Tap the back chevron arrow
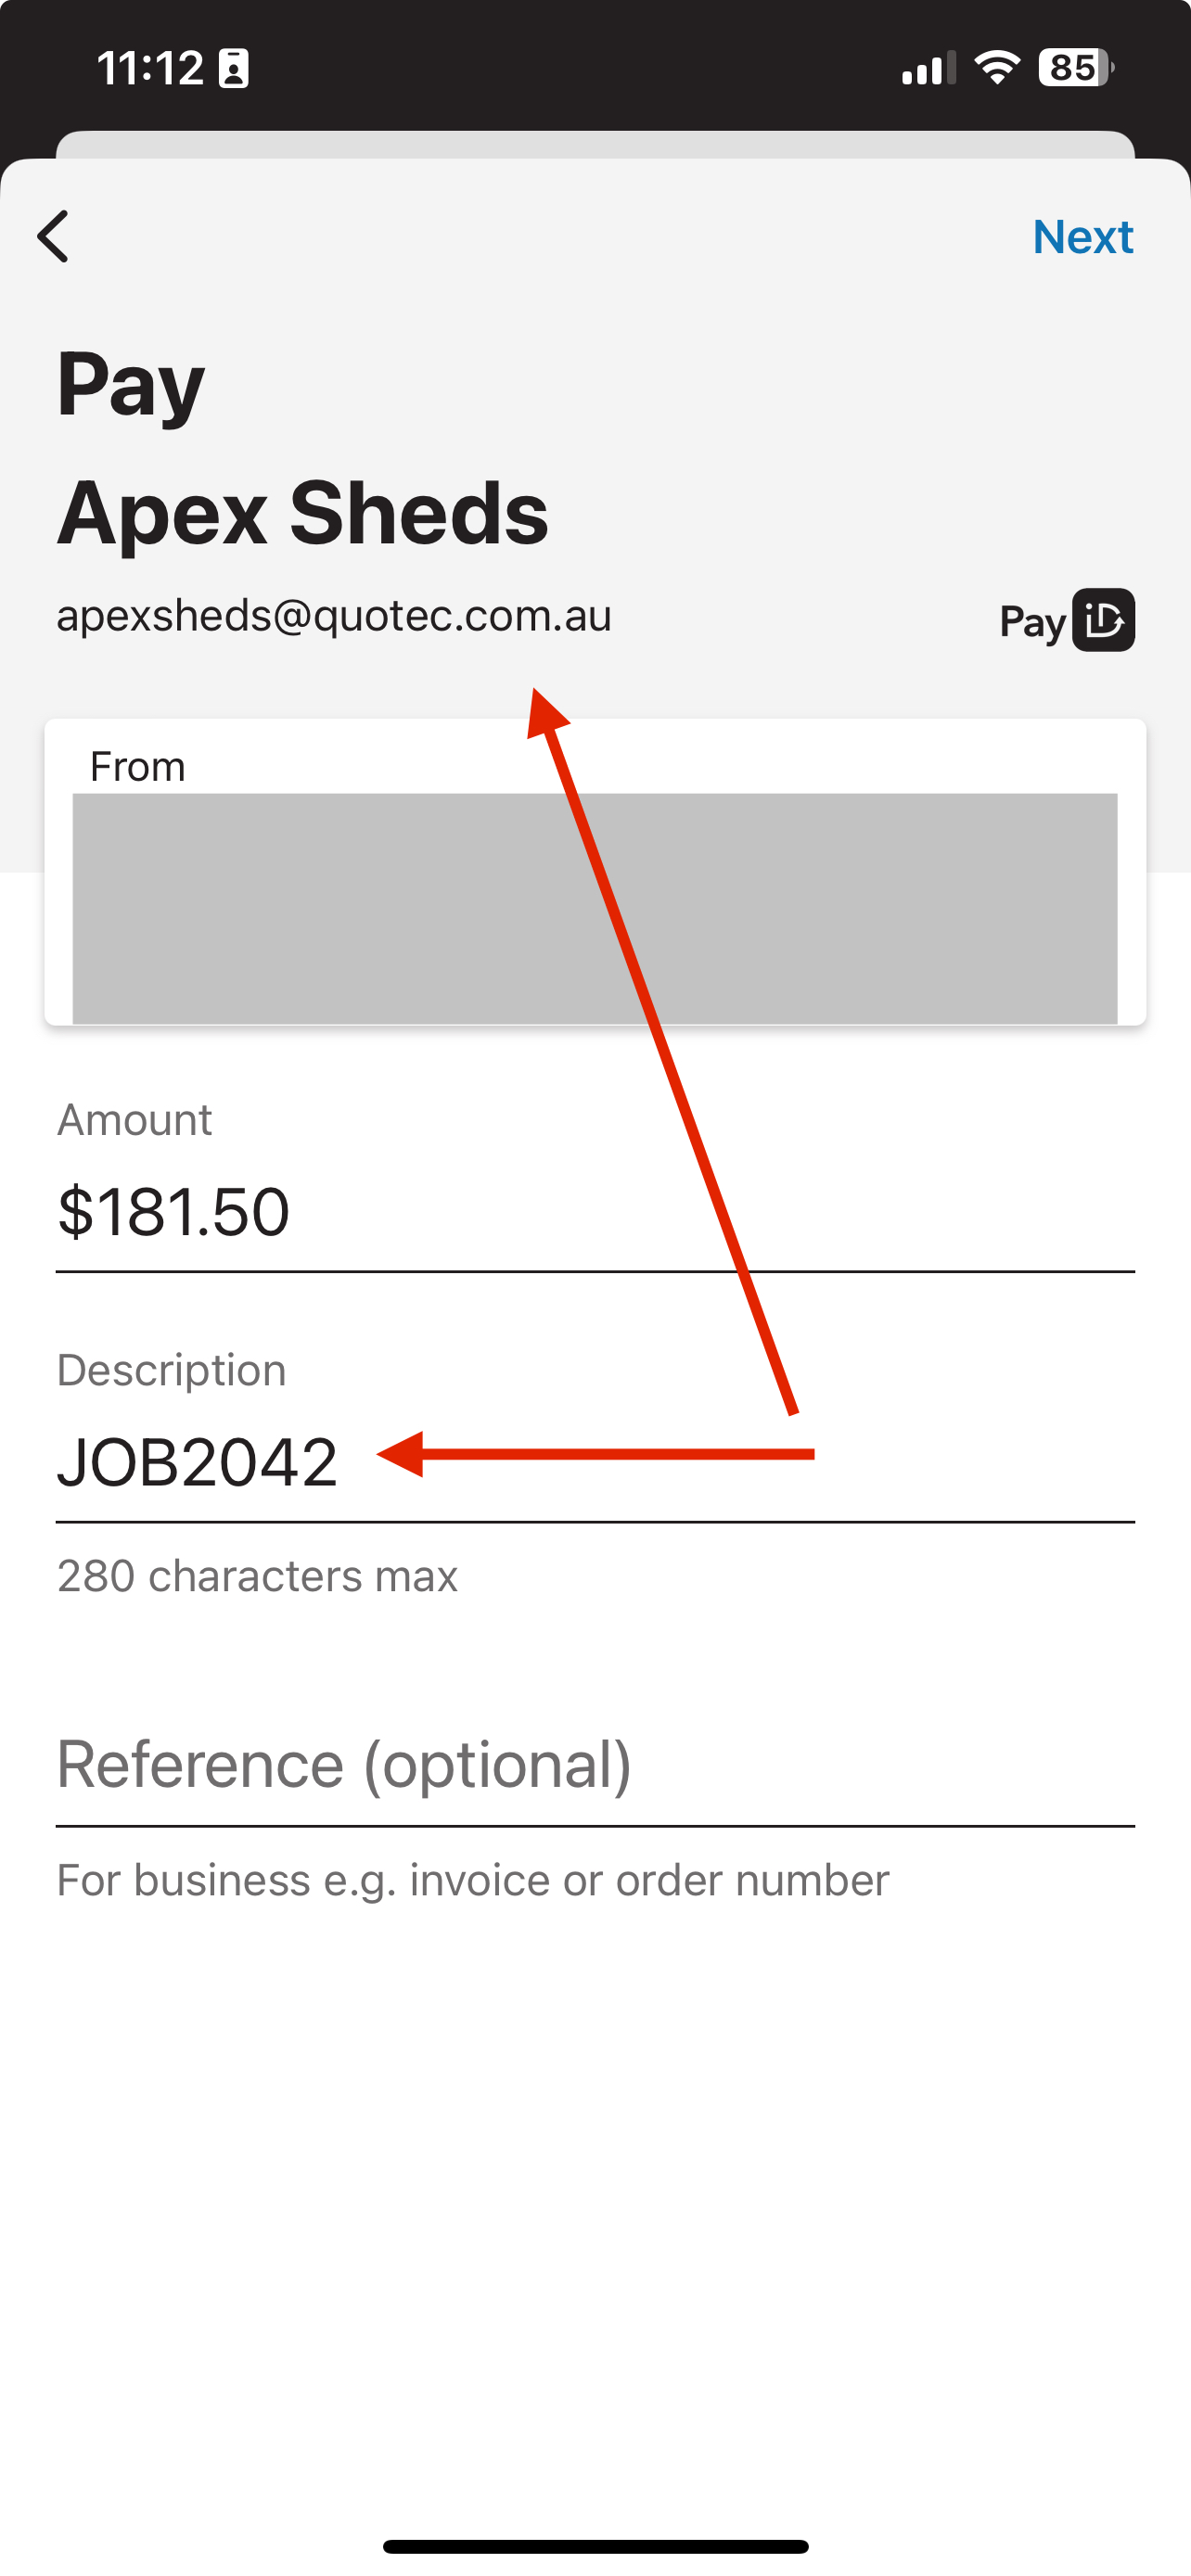The height and width of the screenshot is (2576, 1191). coord(53,236)
